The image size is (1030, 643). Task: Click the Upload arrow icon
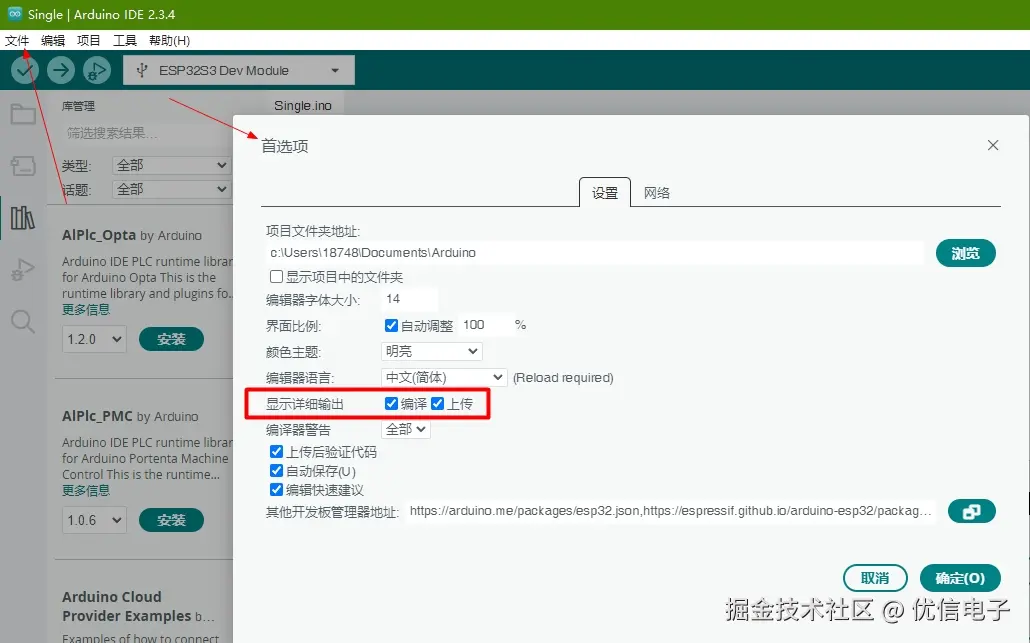pyautogui.click(x=59, y=69)
